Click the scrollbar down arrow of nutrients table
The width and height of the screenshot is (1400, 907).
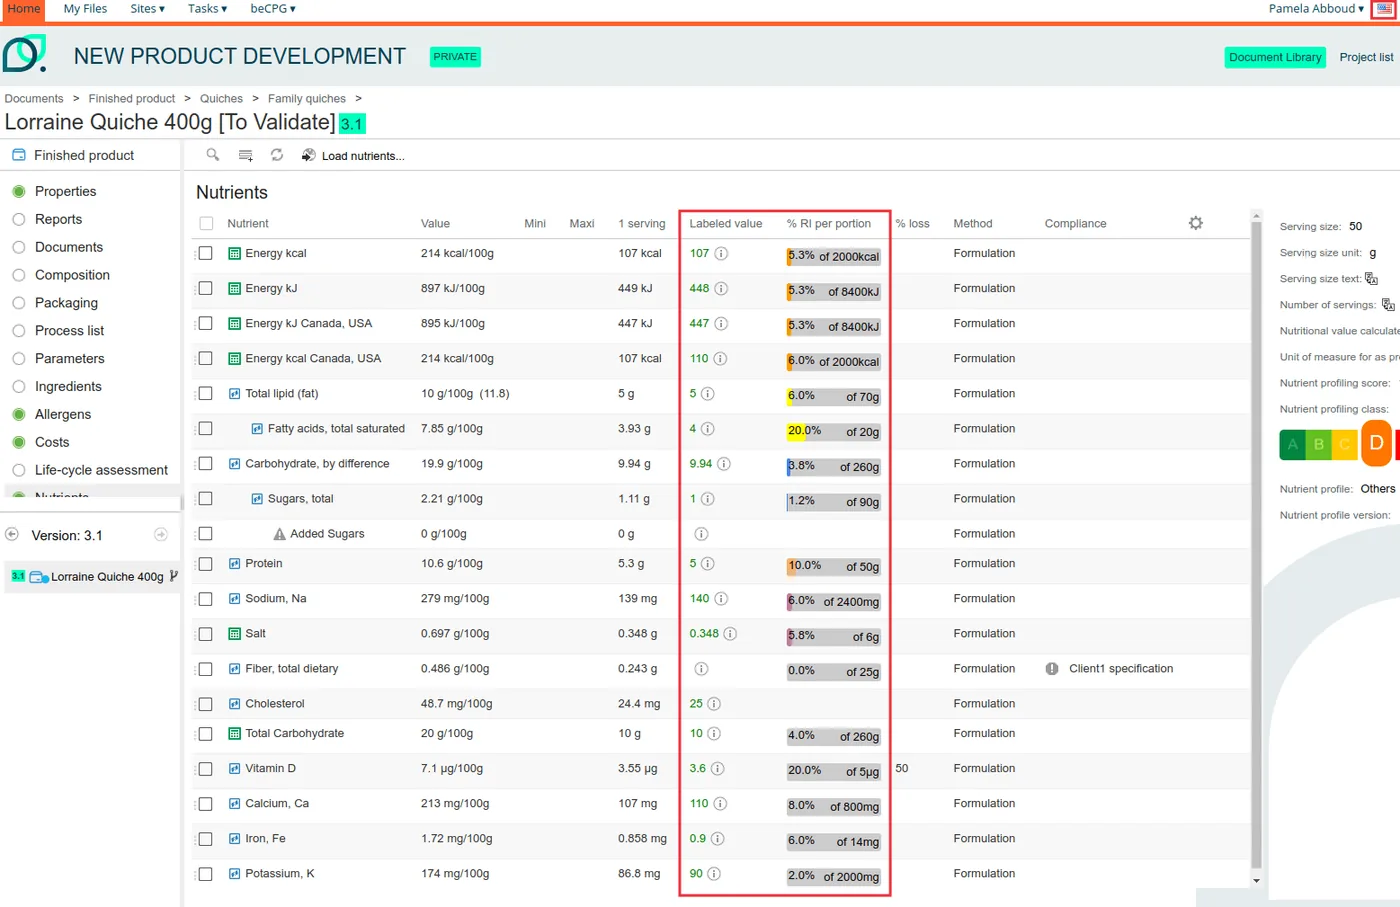[x=1257, y=881]
